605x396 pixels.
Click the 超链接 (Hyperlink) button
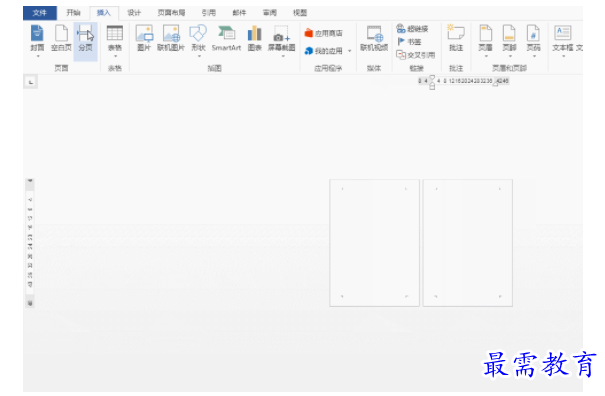pyautogui.click(x=412, y=29)
